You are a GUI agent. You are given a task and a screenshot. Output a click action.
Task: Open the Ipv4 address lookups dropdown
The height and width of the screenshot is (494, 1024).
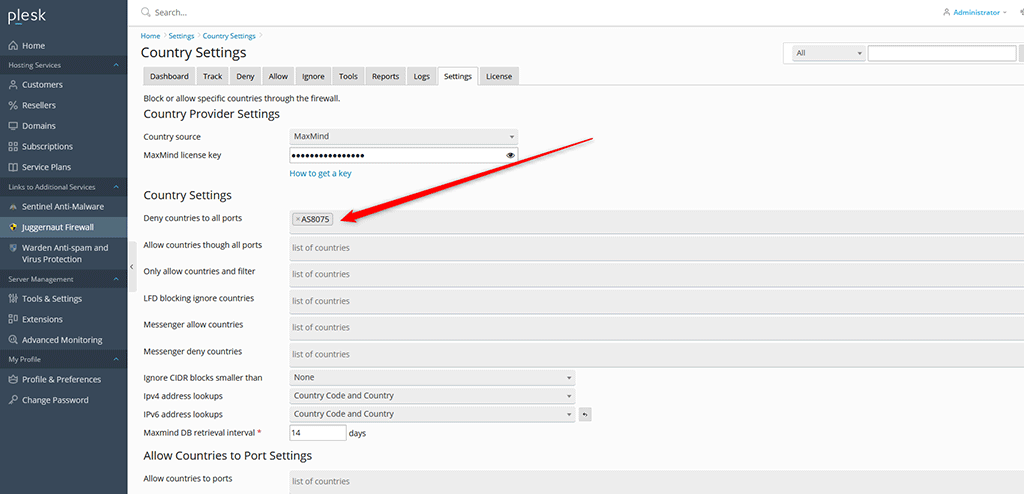pyautogui.click(x=432, y=396)
